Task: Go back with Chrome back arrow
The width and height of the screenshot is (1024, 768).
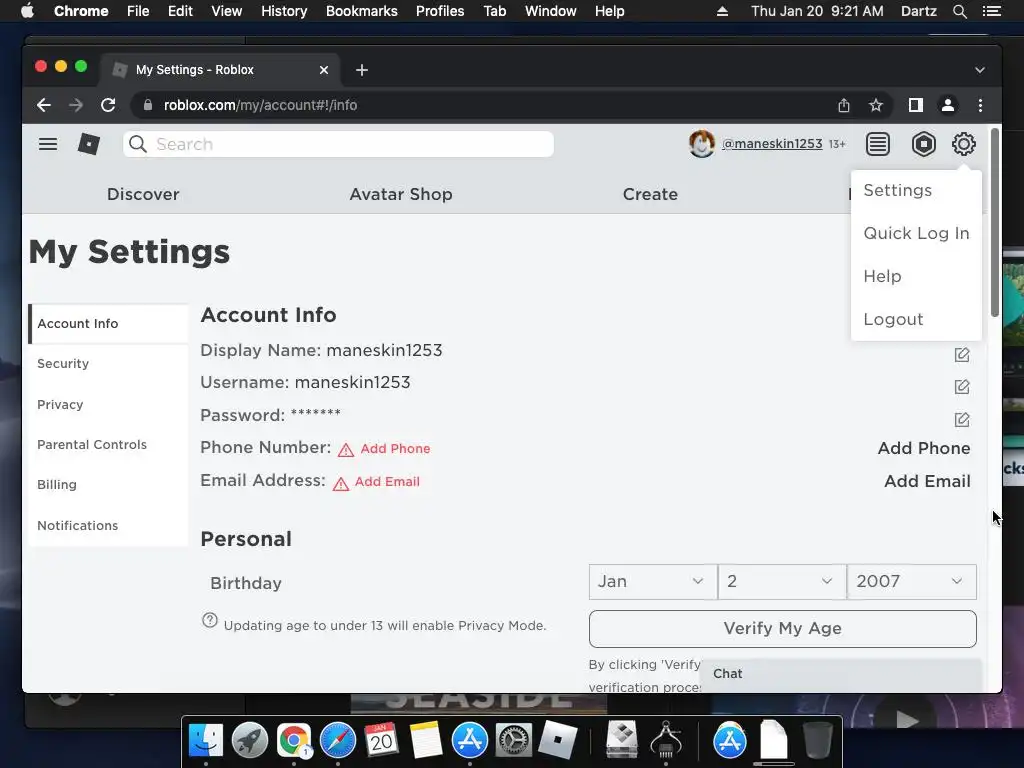Action: [44, 105]
